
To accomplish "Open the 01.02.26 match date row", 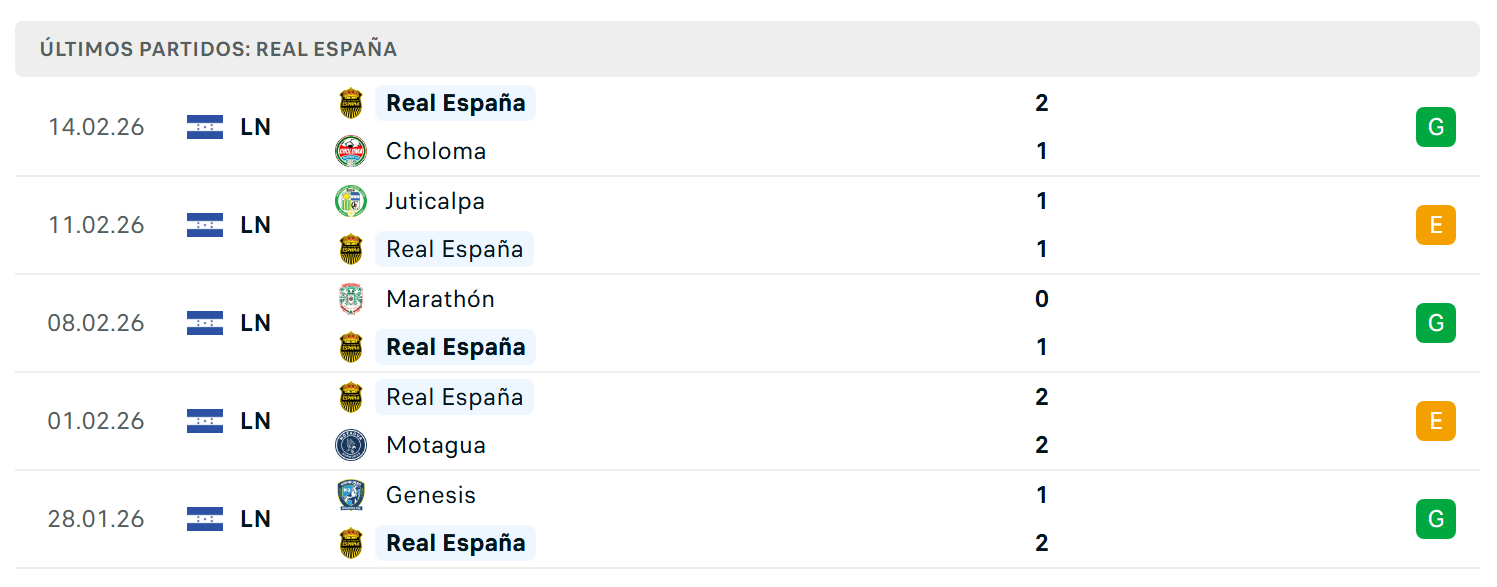I will click(x=748, y=421).
